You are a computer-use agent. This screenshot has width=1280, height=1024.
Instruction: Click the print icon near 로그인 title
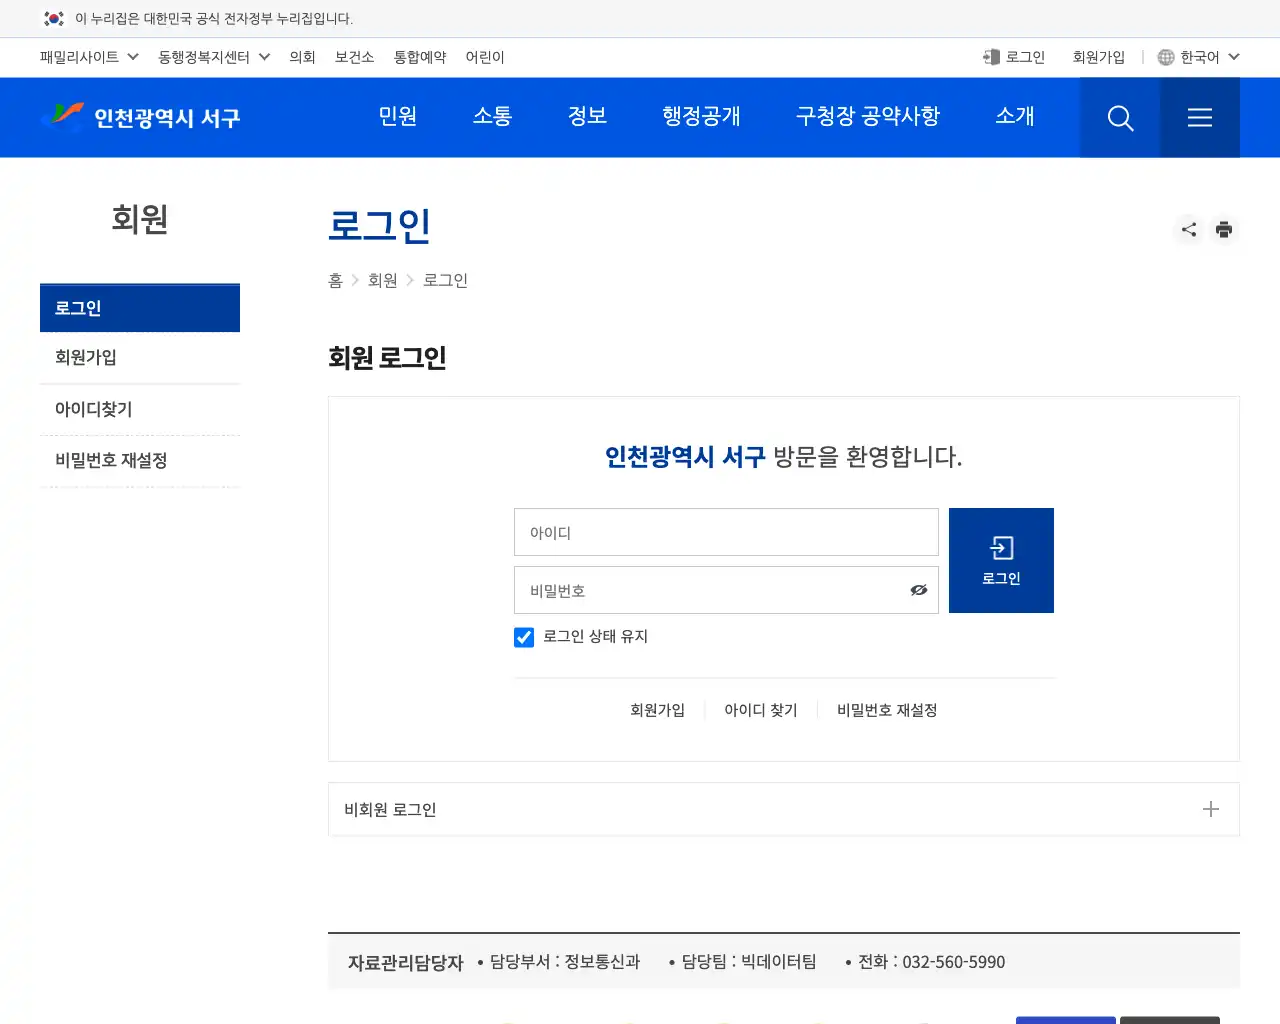1224,229
